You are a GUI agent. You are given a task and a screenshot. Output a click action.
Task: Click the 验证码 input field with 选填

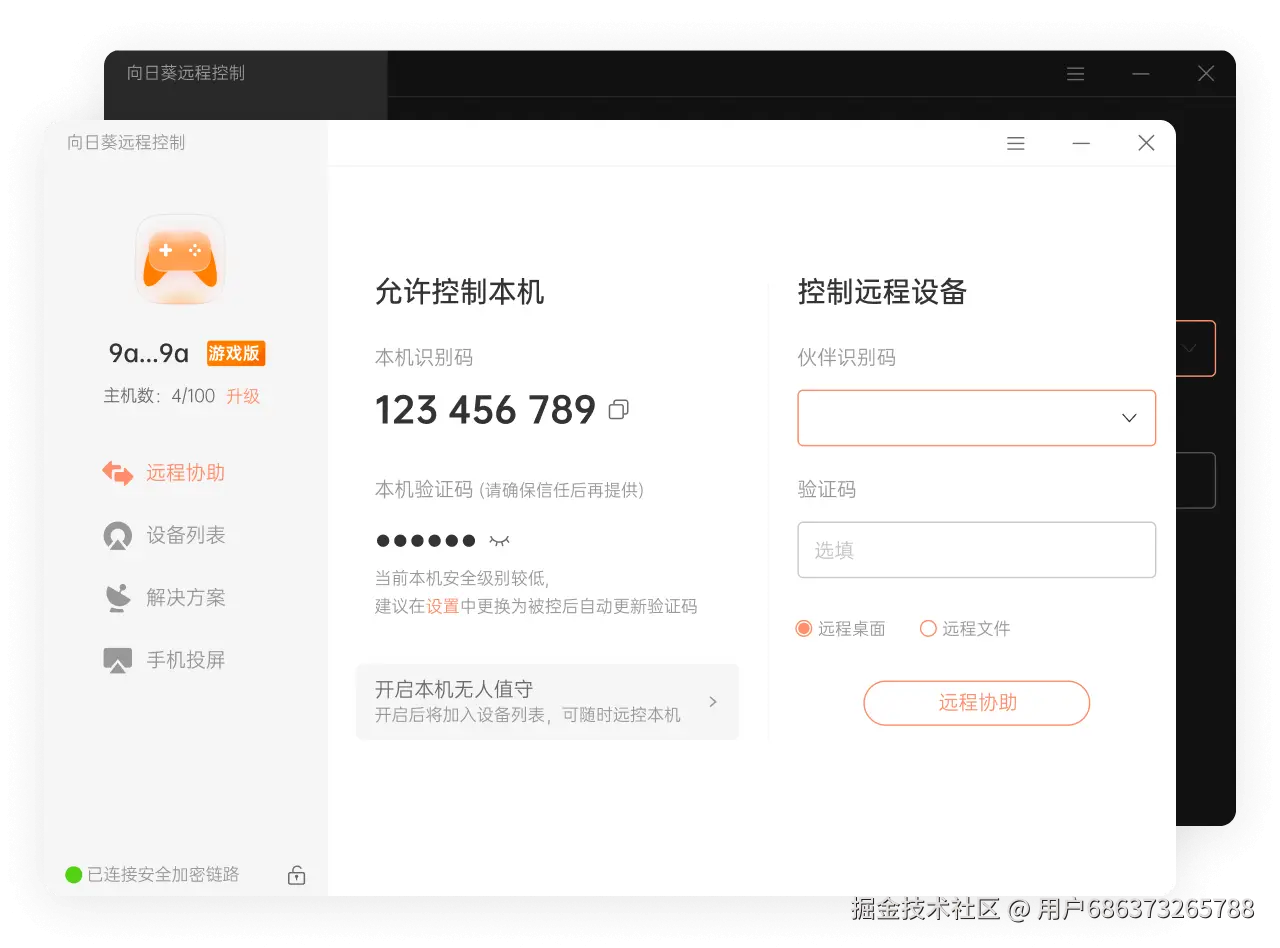(977, 550)
